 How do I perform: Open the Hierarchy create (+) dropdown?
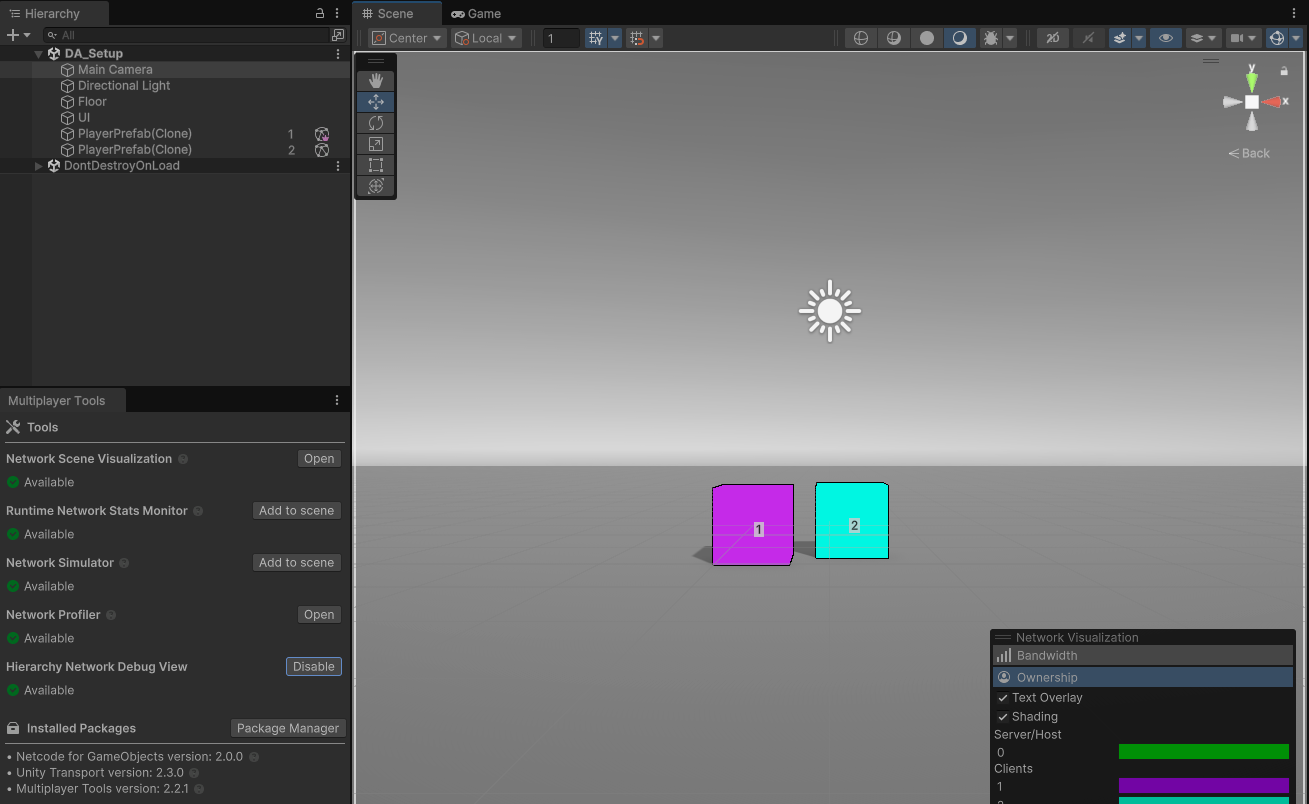(18, 35)
